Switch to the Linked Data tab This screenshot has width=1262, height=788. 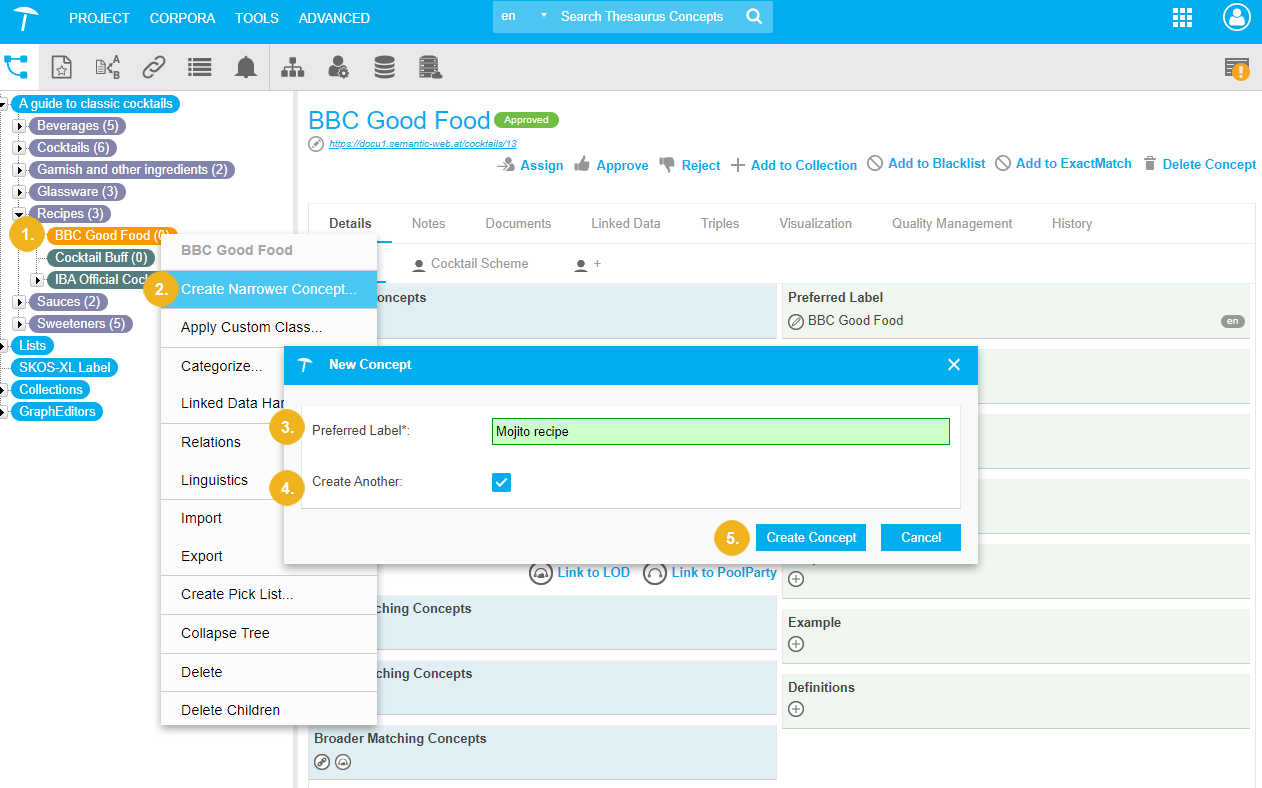[x=625, y=224]
